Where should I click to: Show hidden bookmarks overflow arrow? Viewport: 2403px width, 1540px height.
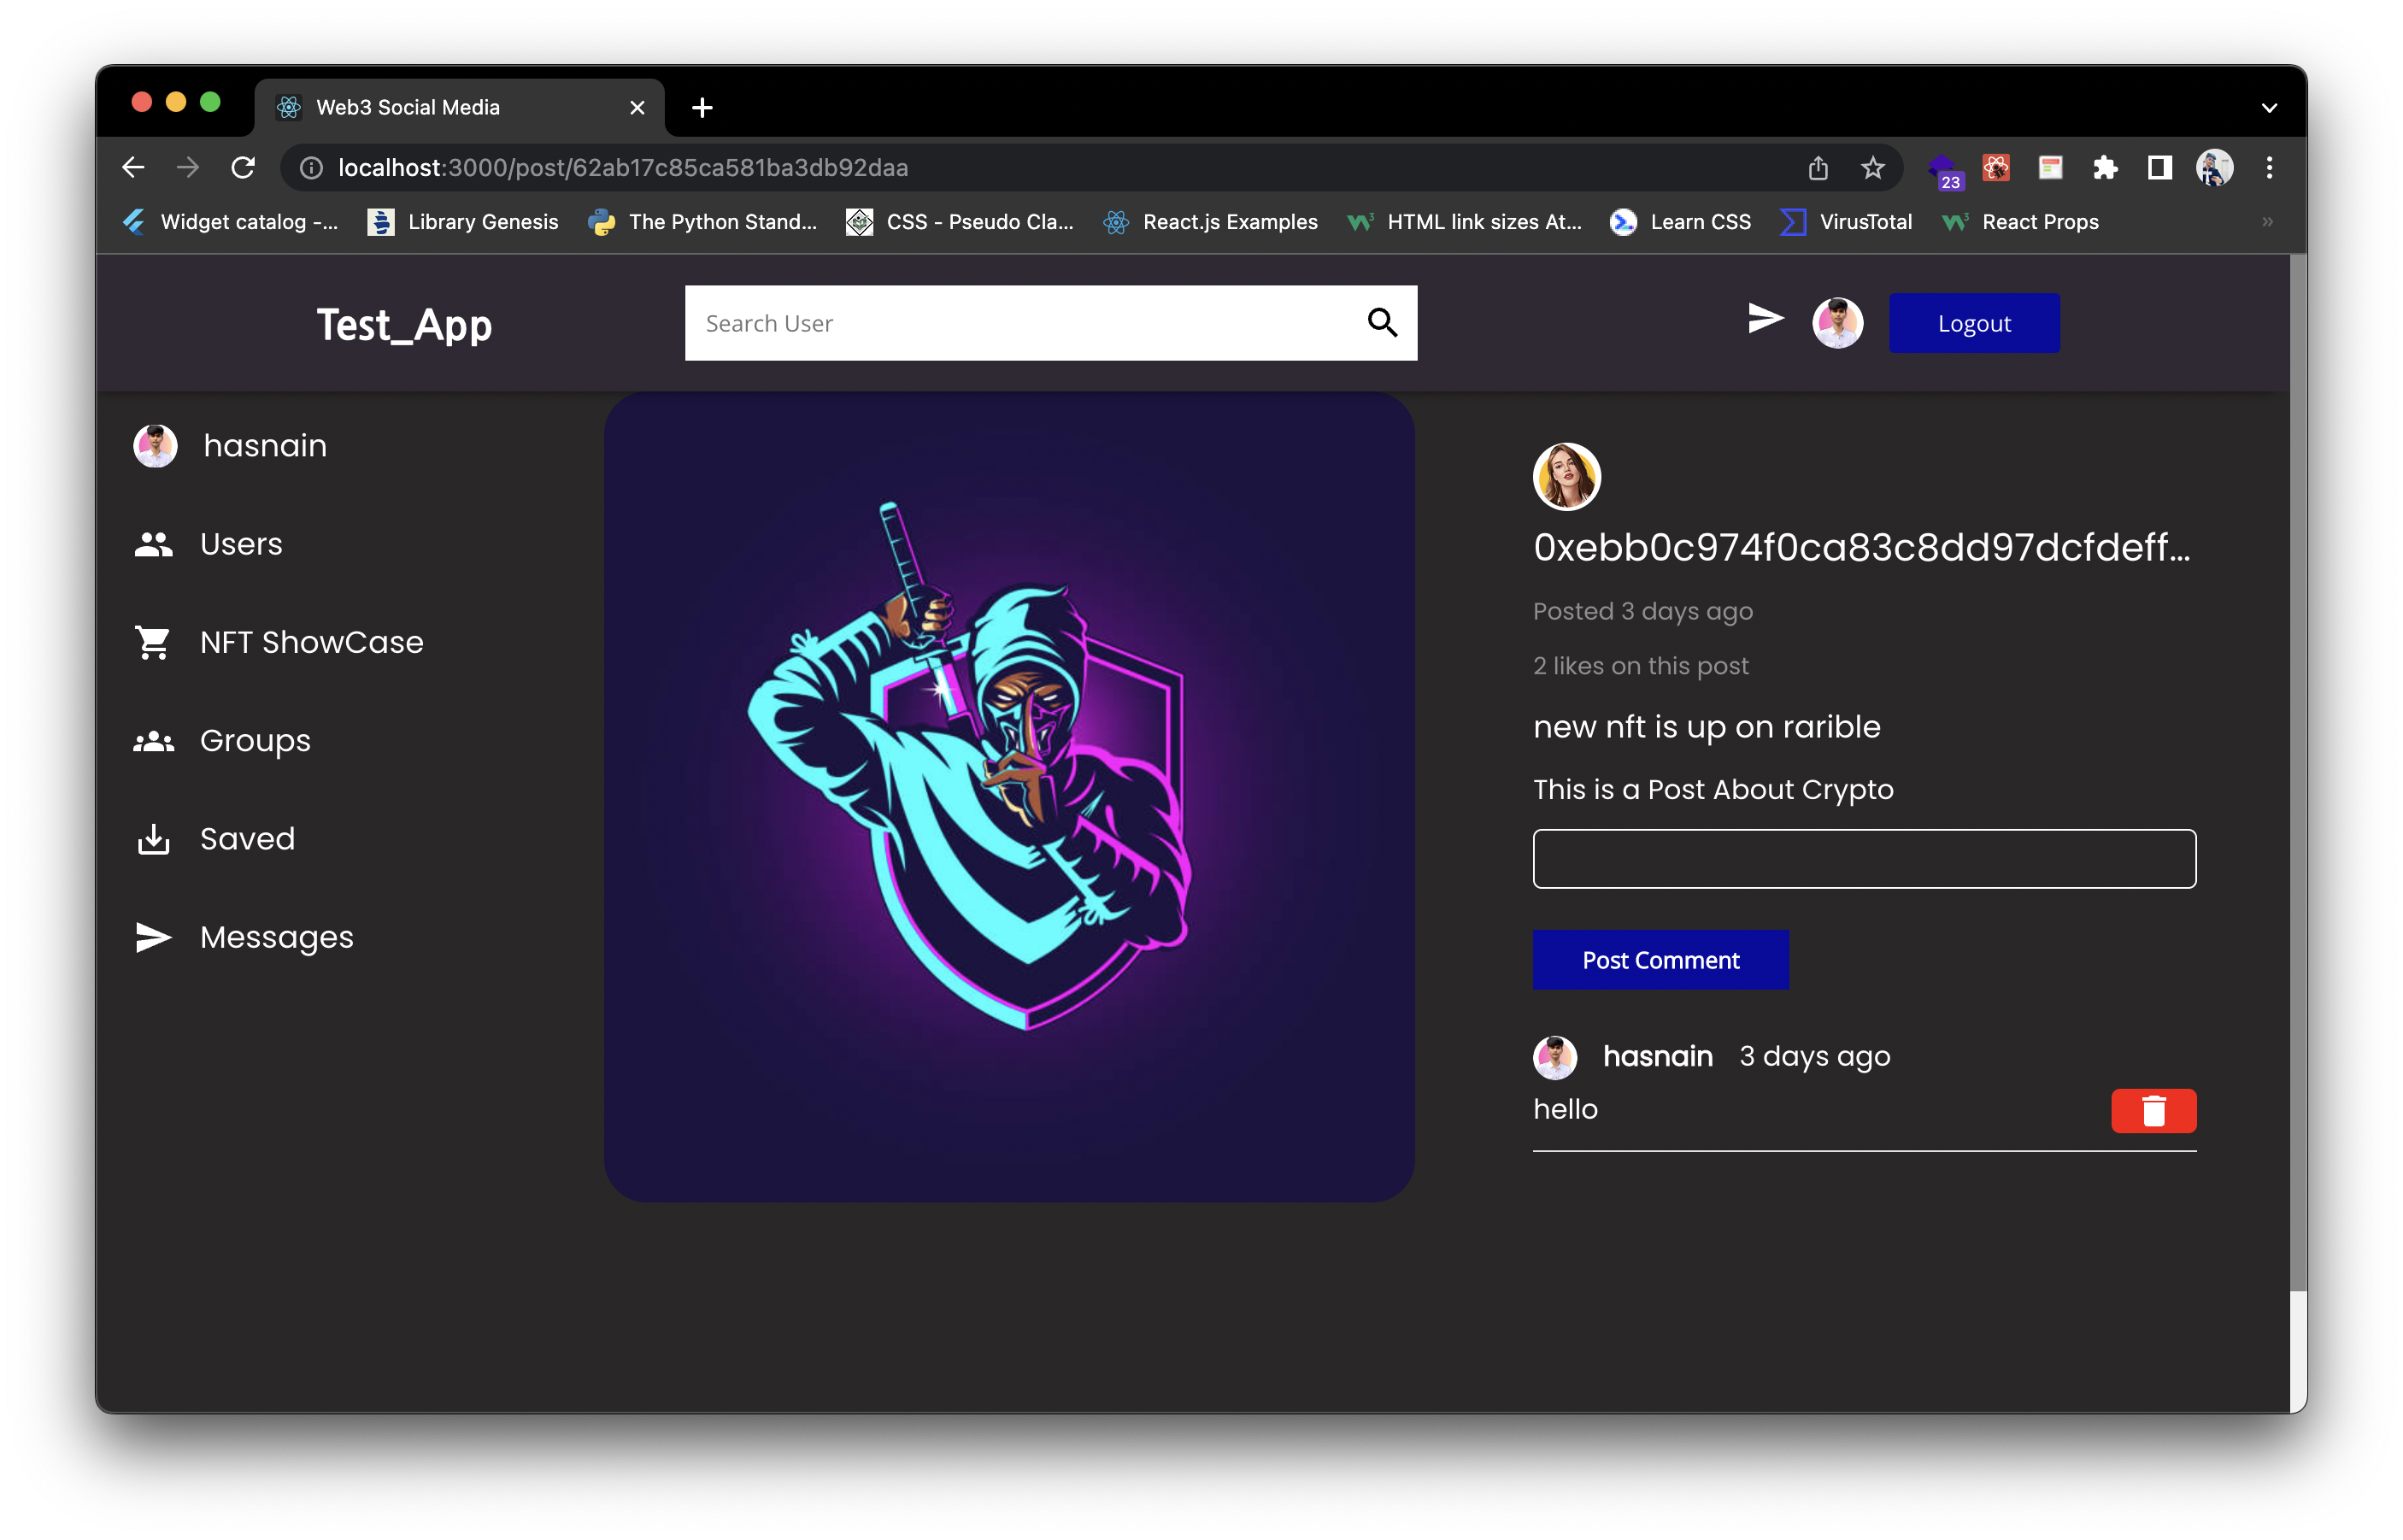(2267, 222)
